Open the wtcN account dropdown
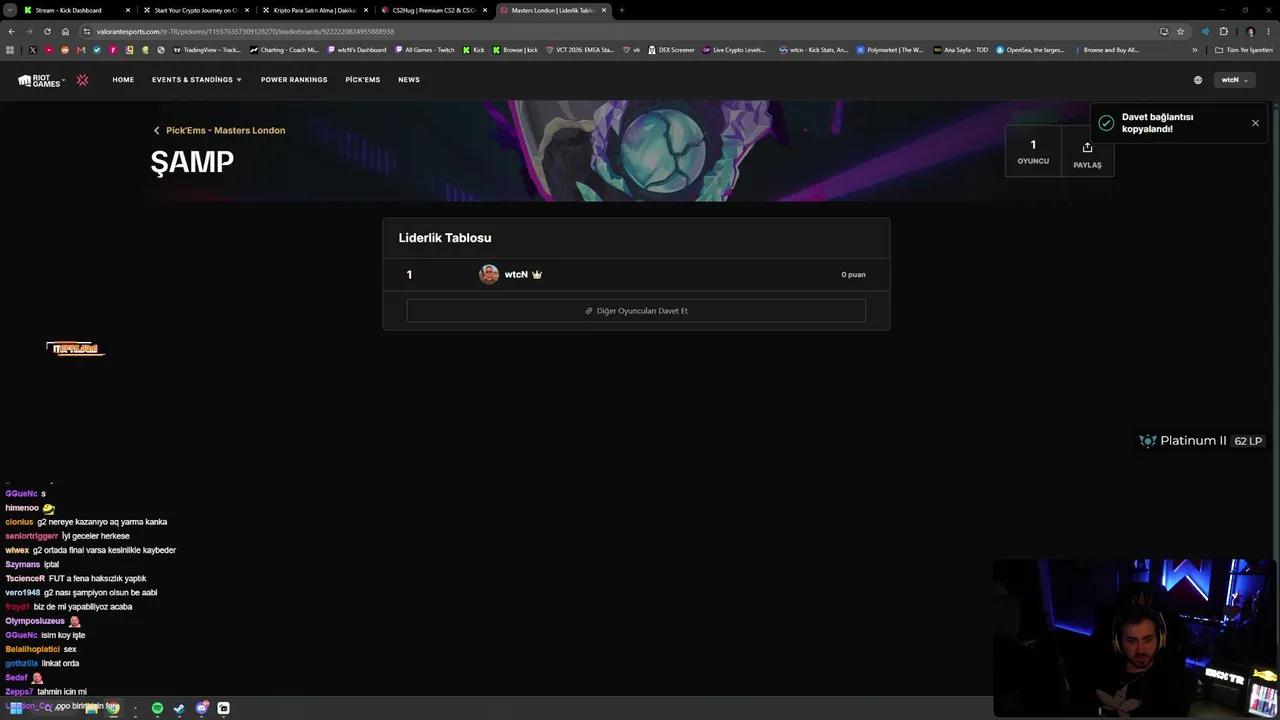This screenshot has width=1280, height=720. 1234,80
